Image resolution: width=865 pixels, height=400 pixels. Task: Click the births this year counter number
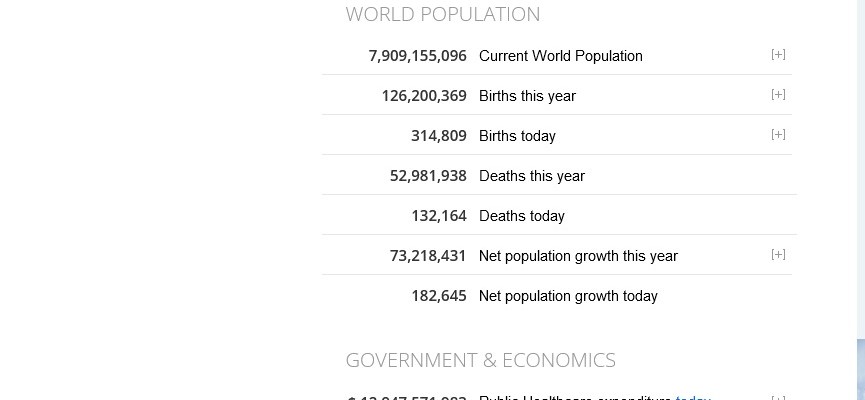tap(424, 96)
